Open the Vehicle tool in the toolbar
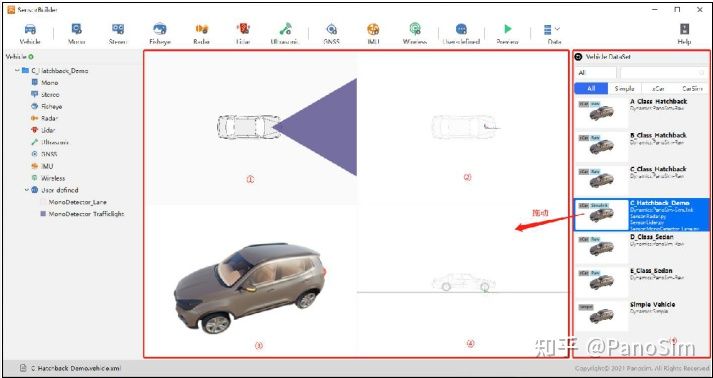Image resolution: width=713 pixels, height=378 pixels. click(30, 34)
